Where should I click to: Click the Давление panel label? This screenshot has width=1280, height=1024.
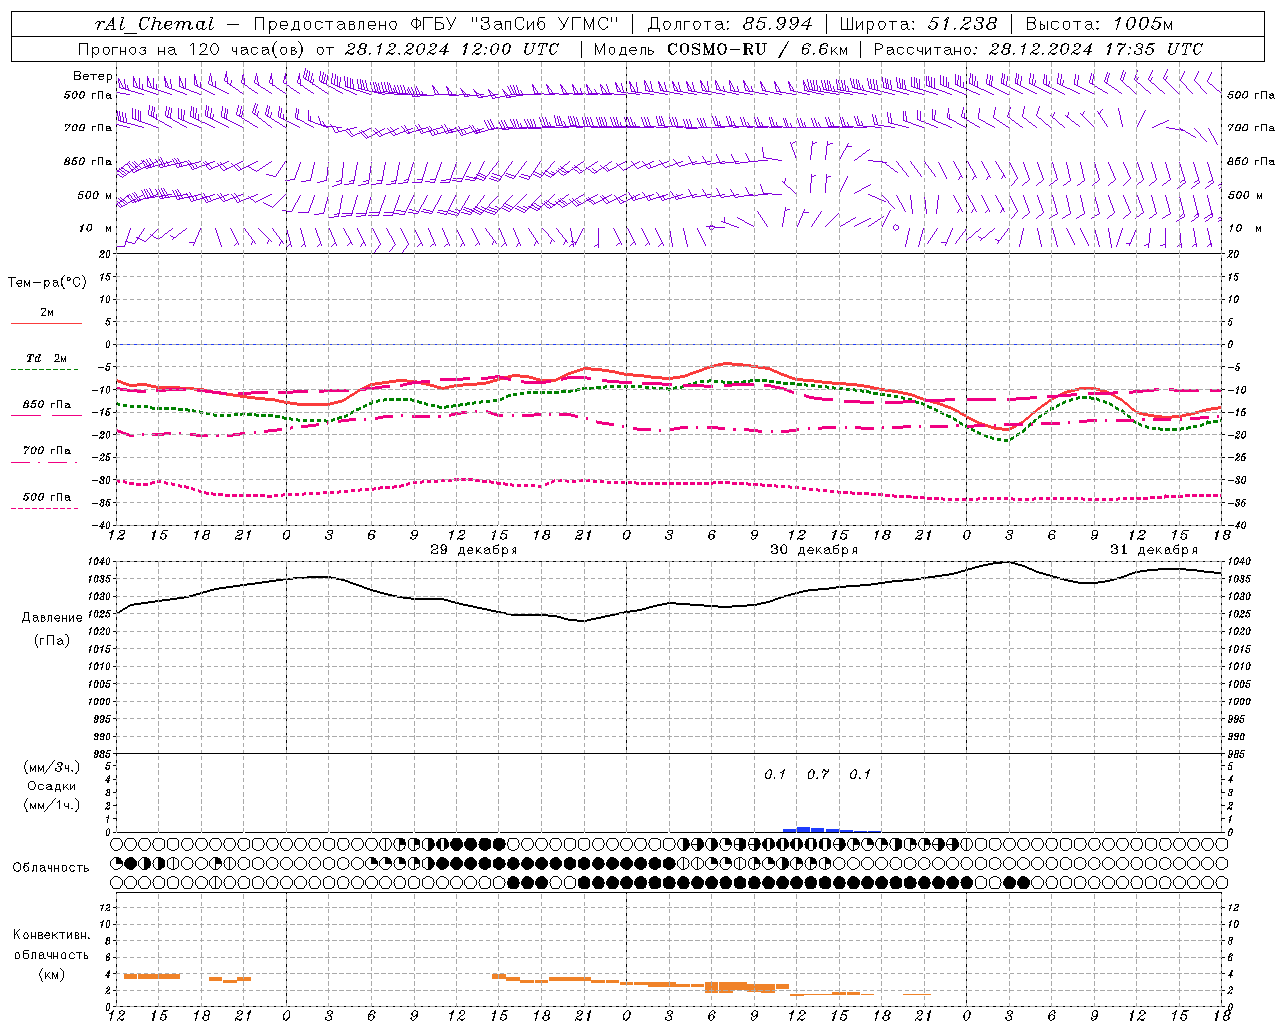click(x=52, y=618)
